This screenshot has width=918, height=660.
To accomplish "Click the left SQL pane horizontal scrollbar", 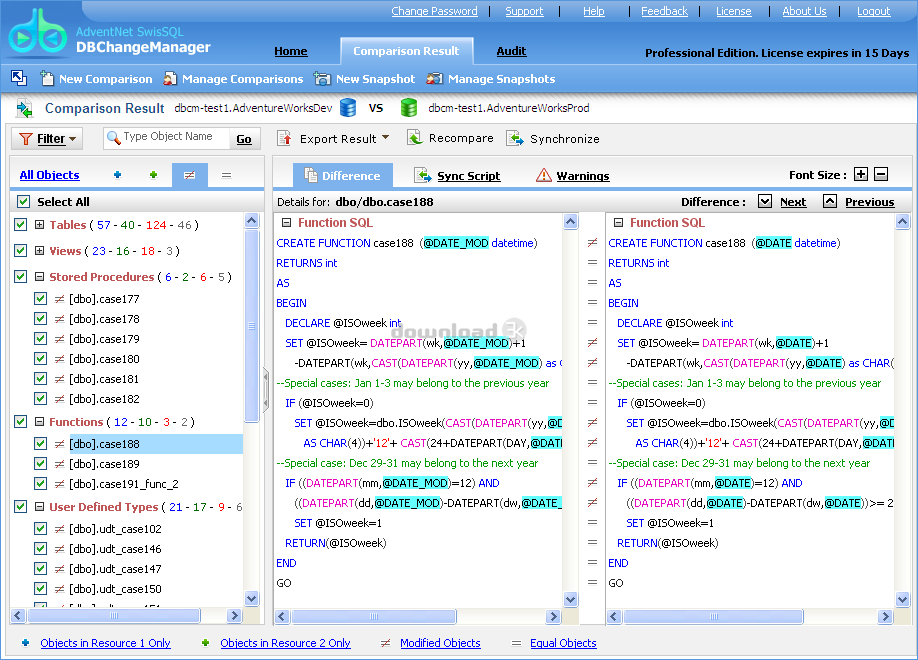I will coord(374,616).
